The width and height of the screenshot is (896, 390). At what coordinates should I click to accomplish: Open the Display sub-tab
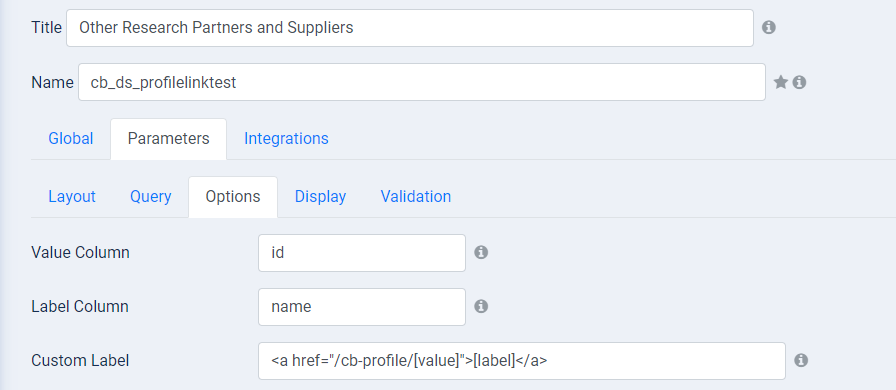click(321, 197)
